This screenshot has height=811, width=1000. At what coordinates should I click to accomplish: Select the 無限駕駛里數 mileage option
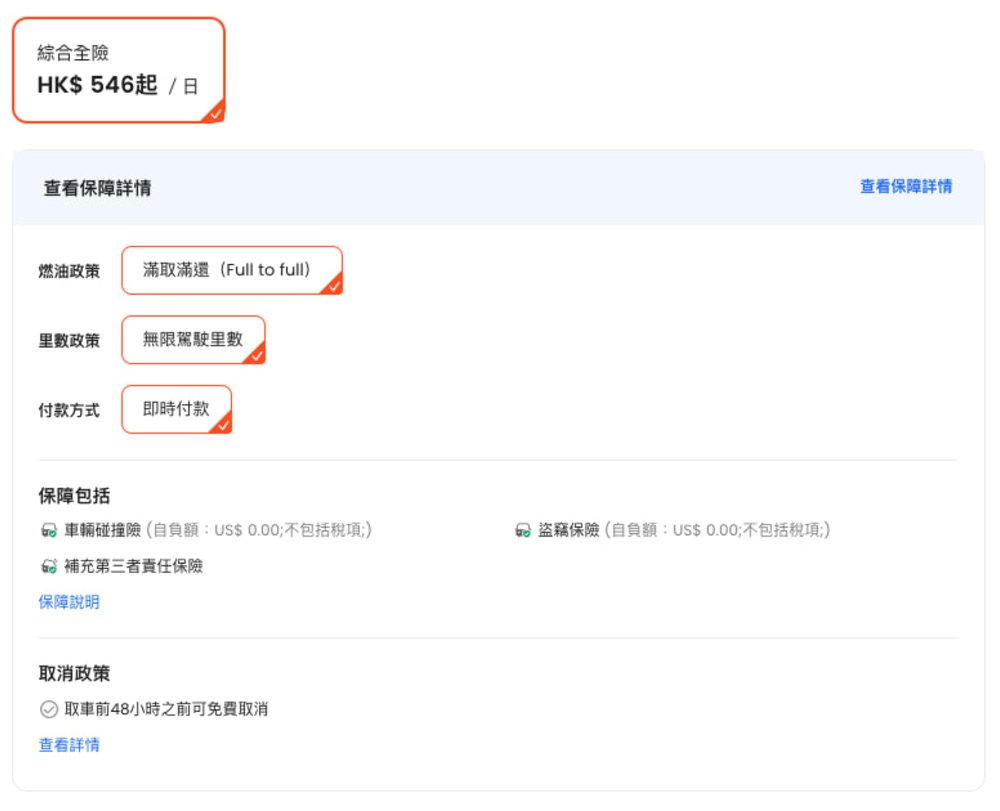pyautogui.click(x=193, y=340)
